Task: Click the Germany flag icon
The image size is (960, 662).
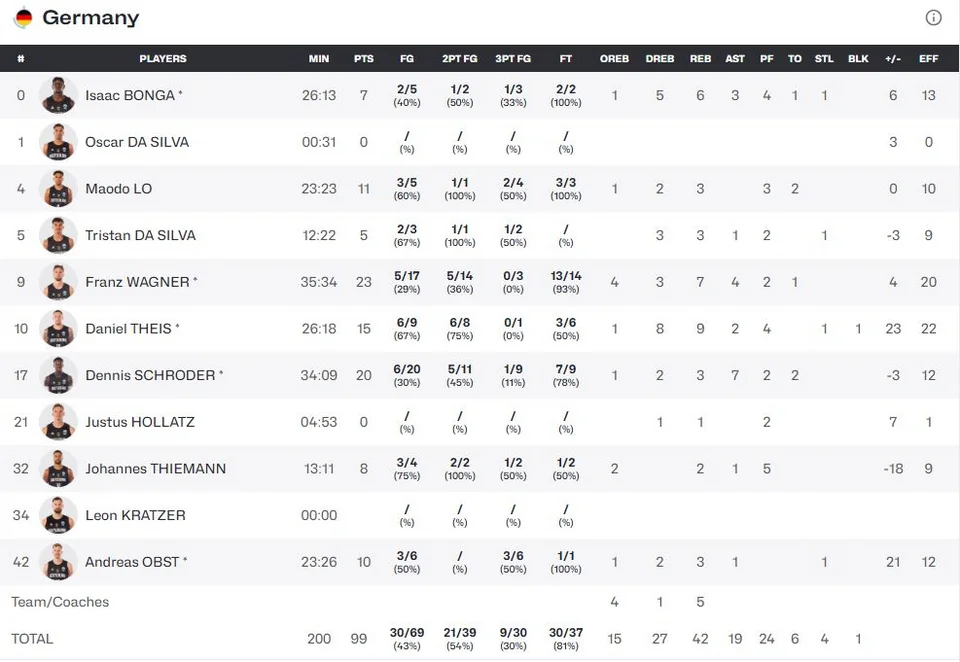Action: (x=23, y=17)
